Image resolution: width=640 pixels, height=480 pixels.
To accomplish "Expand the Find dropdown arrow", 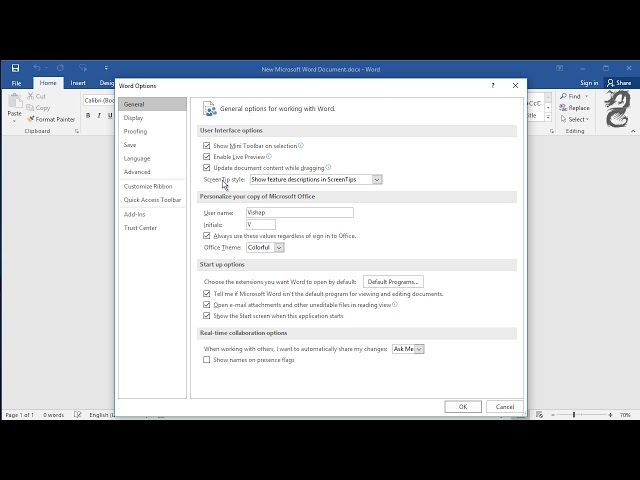I will click(x=587, y=96).
